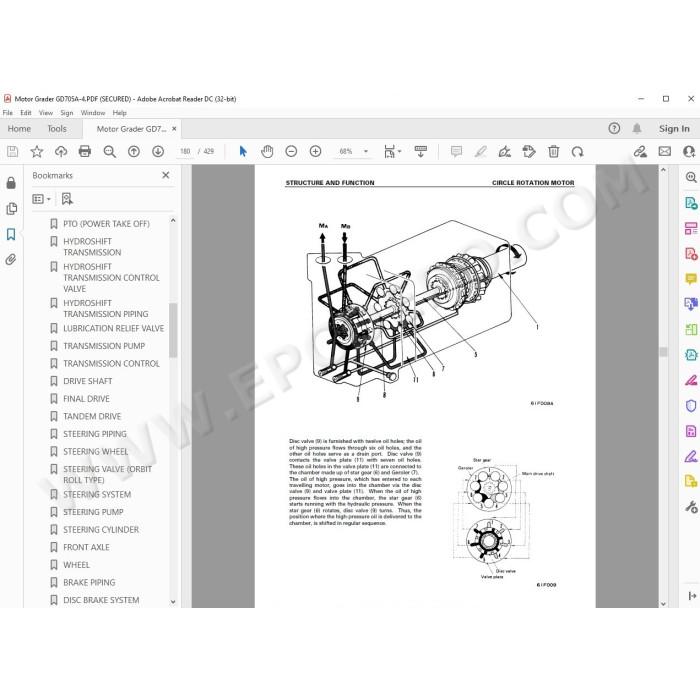The width and height of the screenshot is (700, 700).
Task: Click the delete trash icon
Action: 554,152
